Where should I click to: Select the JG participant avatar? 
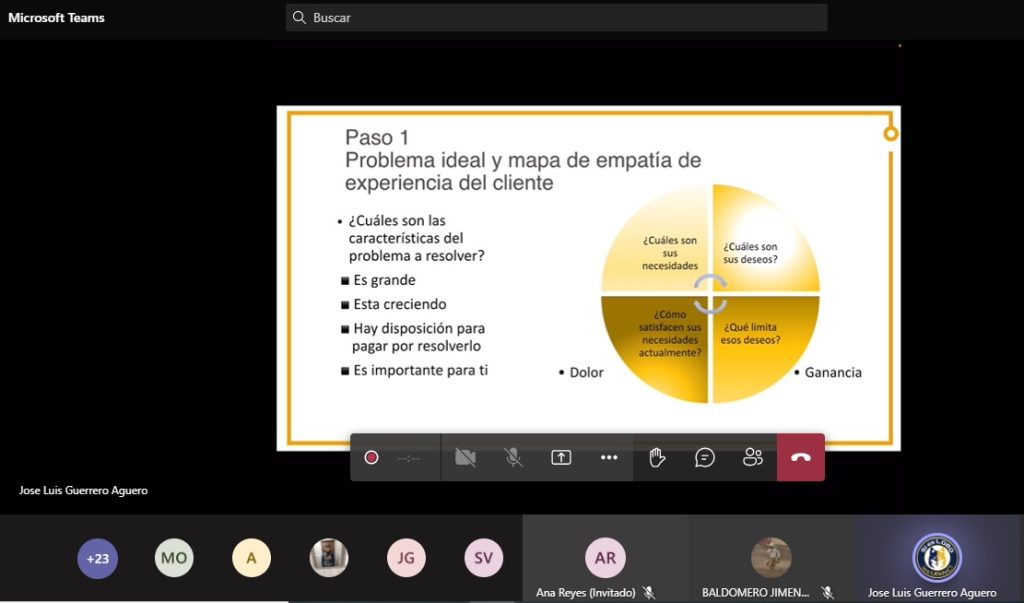pos(406,558)
